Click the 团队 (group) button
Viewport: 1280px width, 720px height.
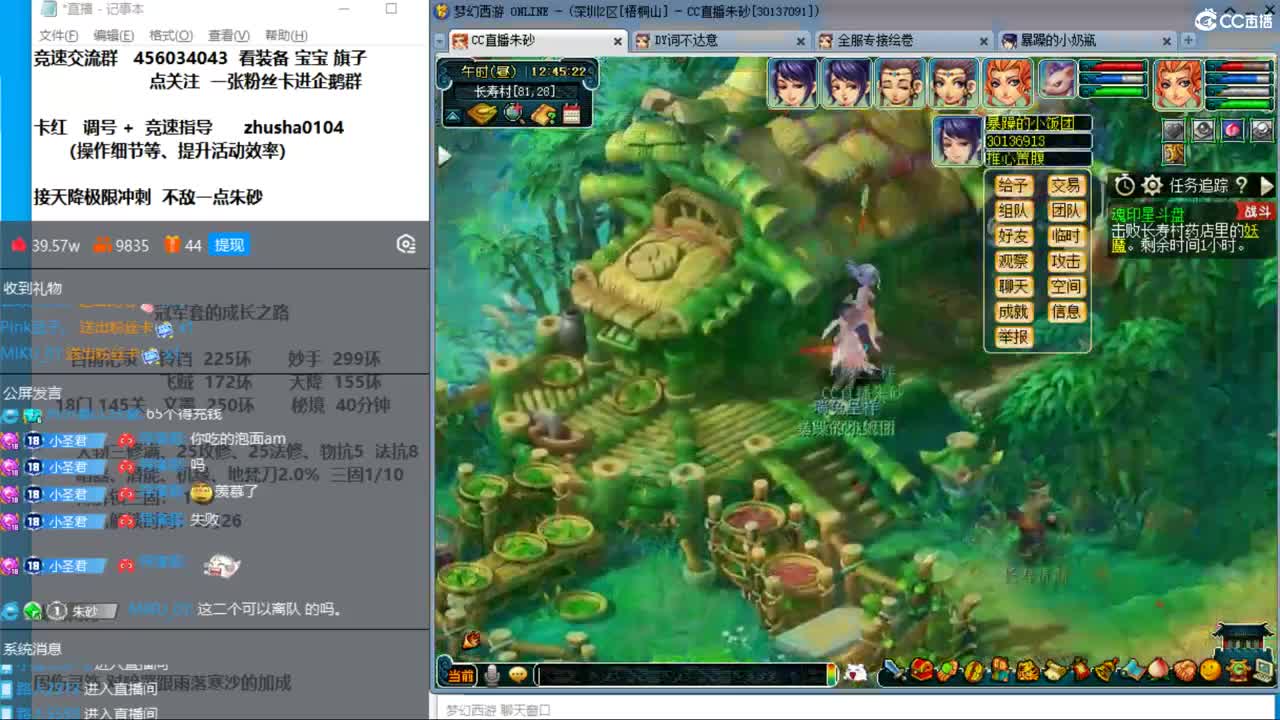pos(1066,211)
